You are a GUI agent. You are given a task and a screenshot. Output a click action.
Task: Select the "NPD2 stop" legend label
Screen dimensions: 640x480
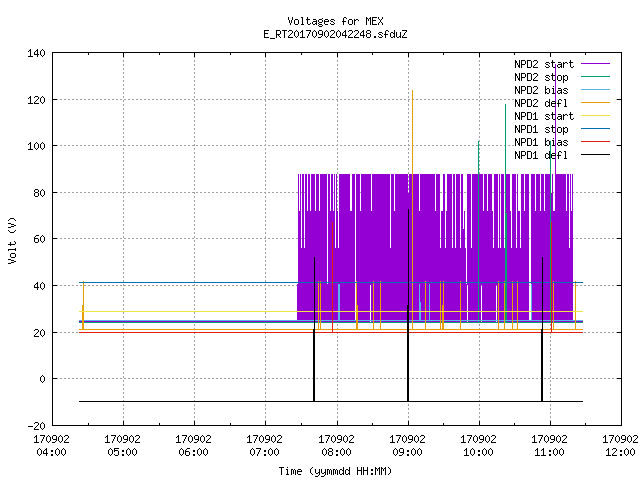[541, 77]
